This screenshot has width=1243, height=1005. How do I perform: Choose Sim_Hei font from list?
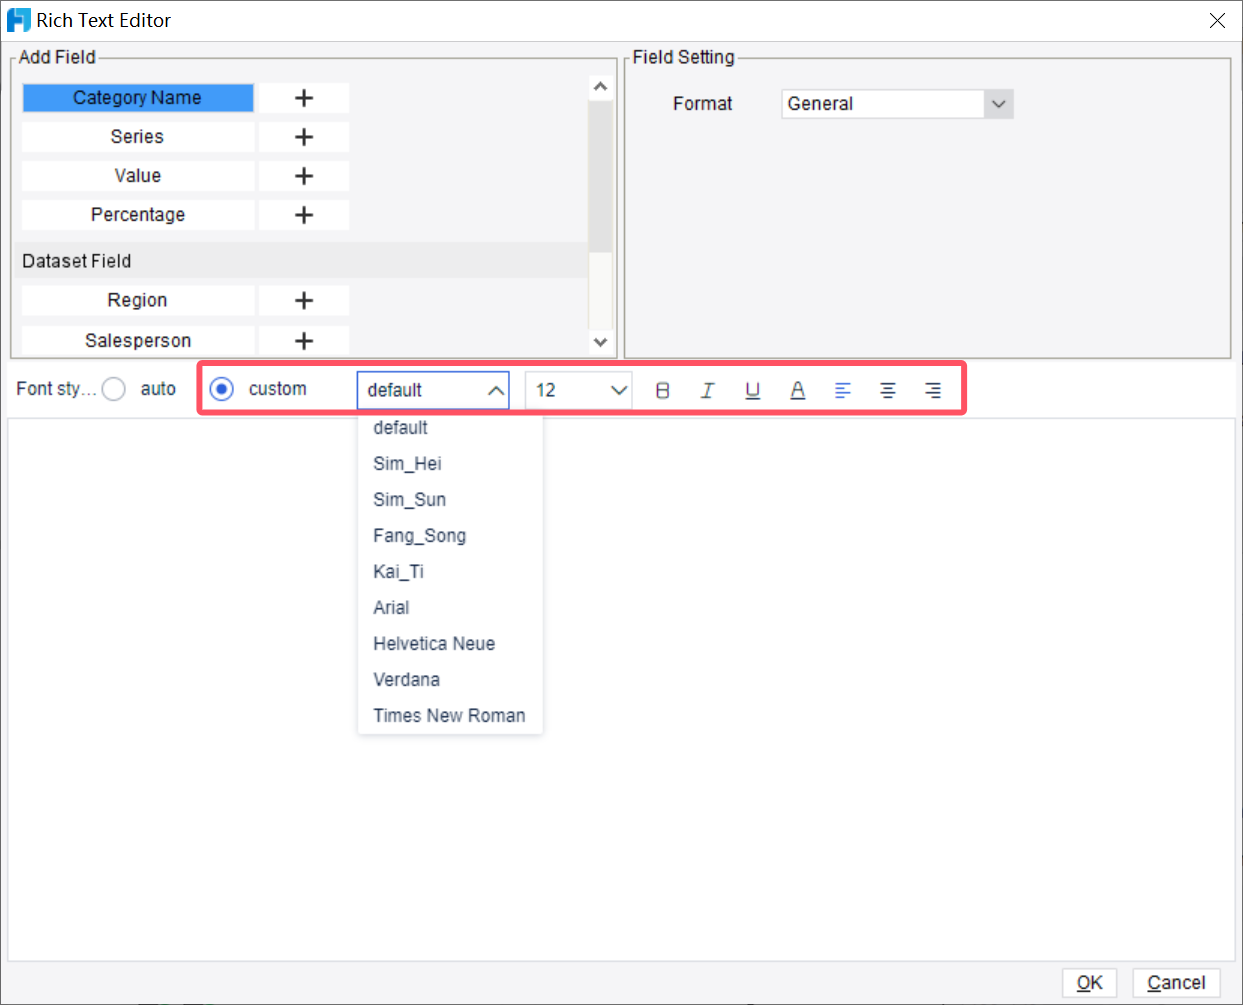tap(450, 464)
